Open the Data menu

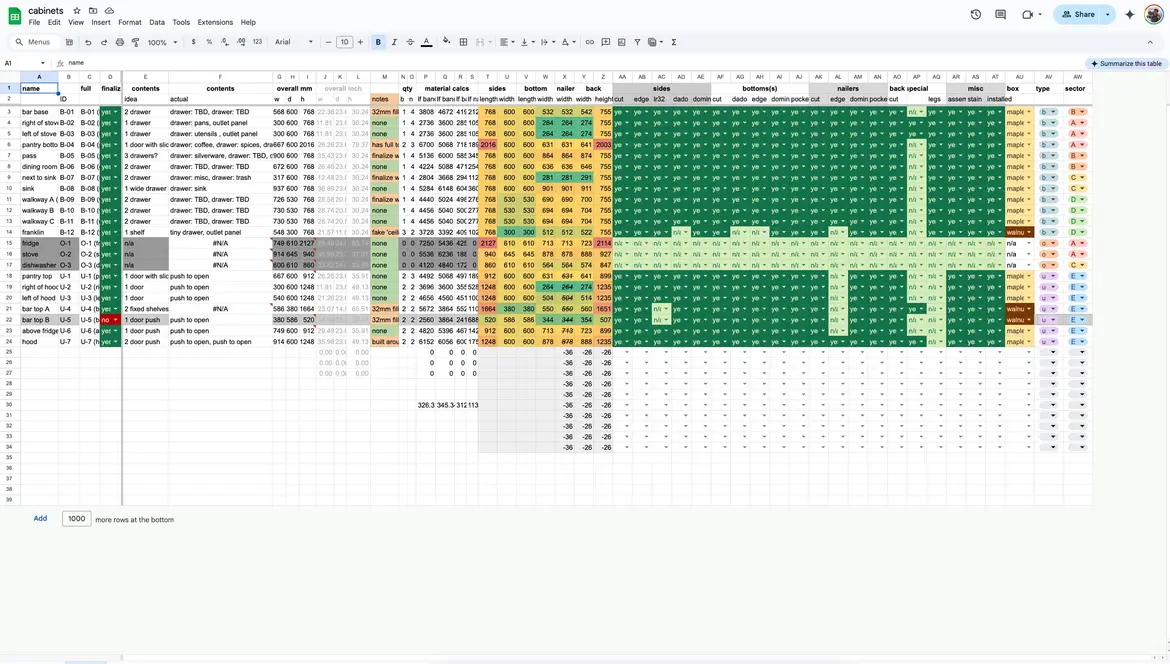click(x=157, y=22)
